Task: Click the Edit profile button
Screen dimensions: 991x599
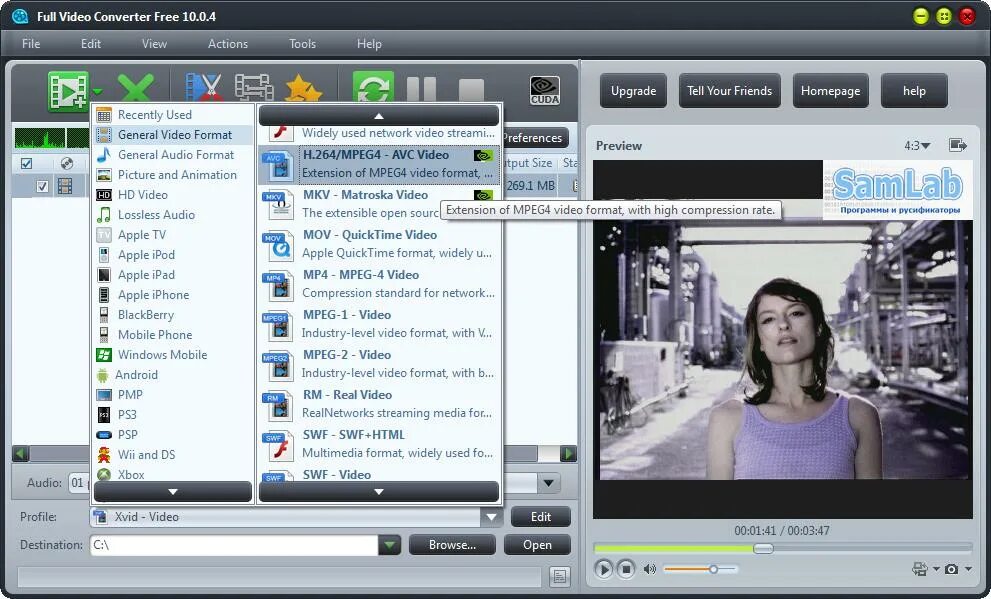Action: pyautogui.click(x=540, y=516)
